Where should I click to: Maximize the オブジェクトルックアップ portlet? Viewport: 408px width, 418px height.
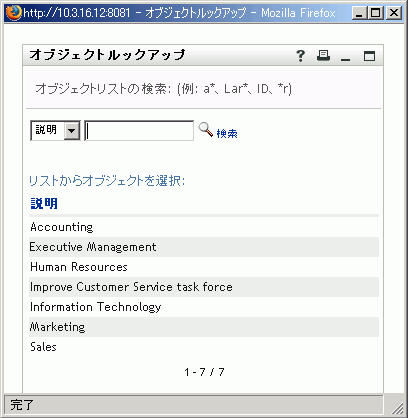tap(369, 56)
